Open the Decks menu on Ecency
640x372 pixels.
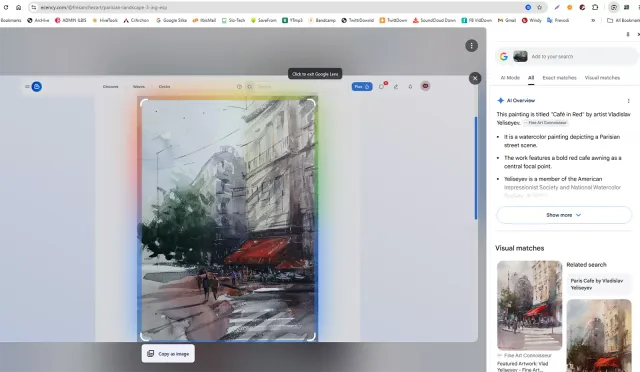[x=164, y=87]
